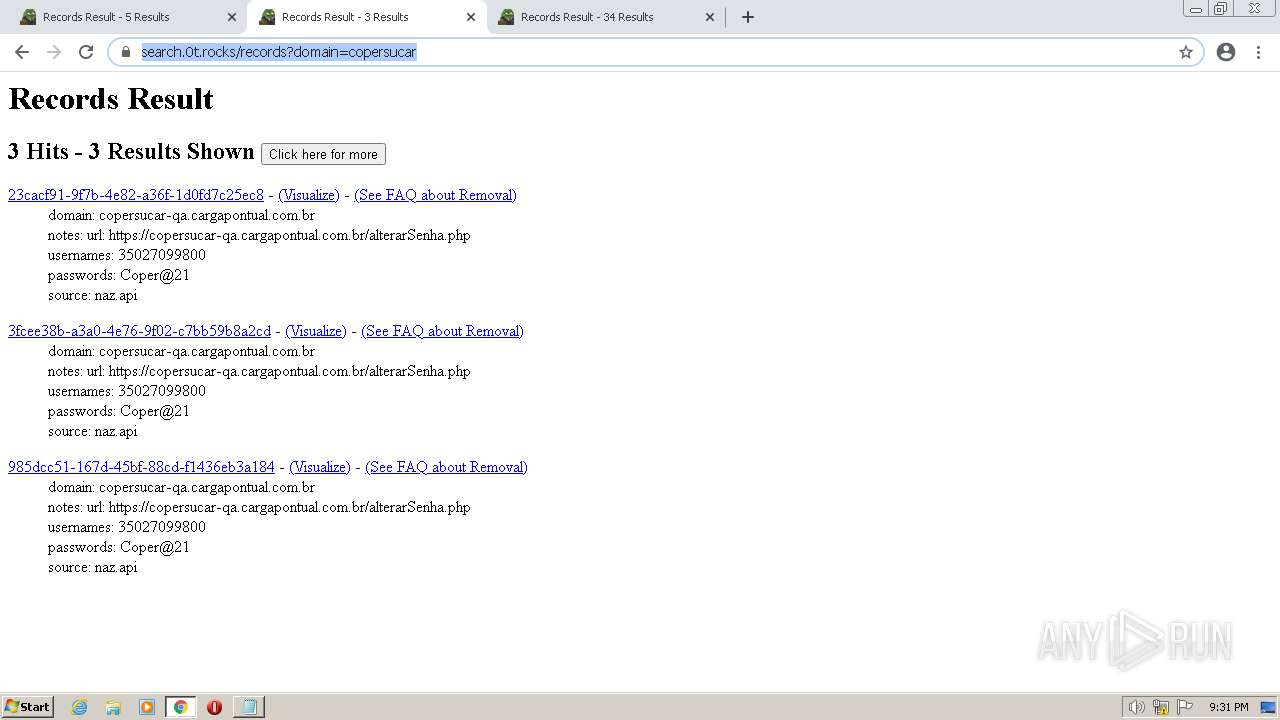Open the red Opera-style taskbar icon

tap(214, 707)
